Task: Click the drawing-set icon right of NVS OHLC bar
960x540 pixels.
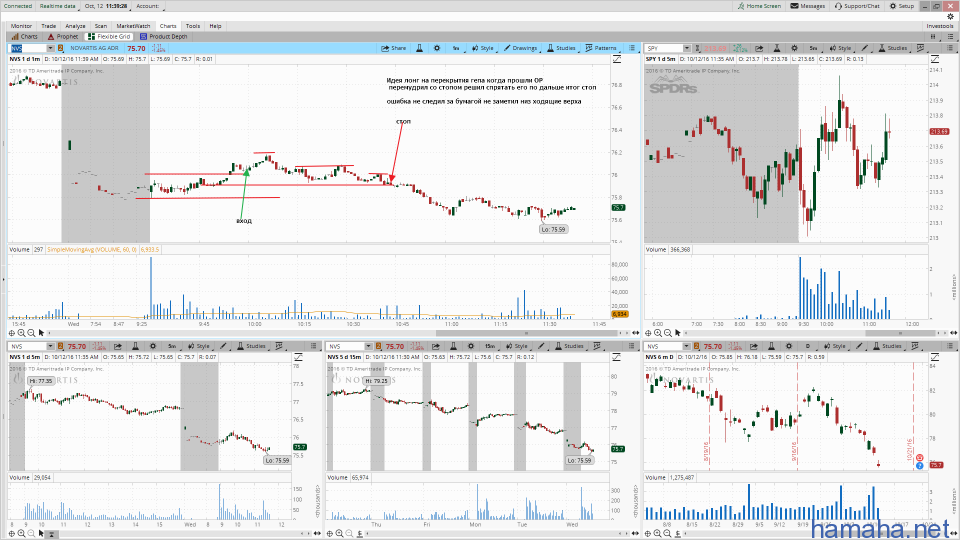Action: (617, 59)
